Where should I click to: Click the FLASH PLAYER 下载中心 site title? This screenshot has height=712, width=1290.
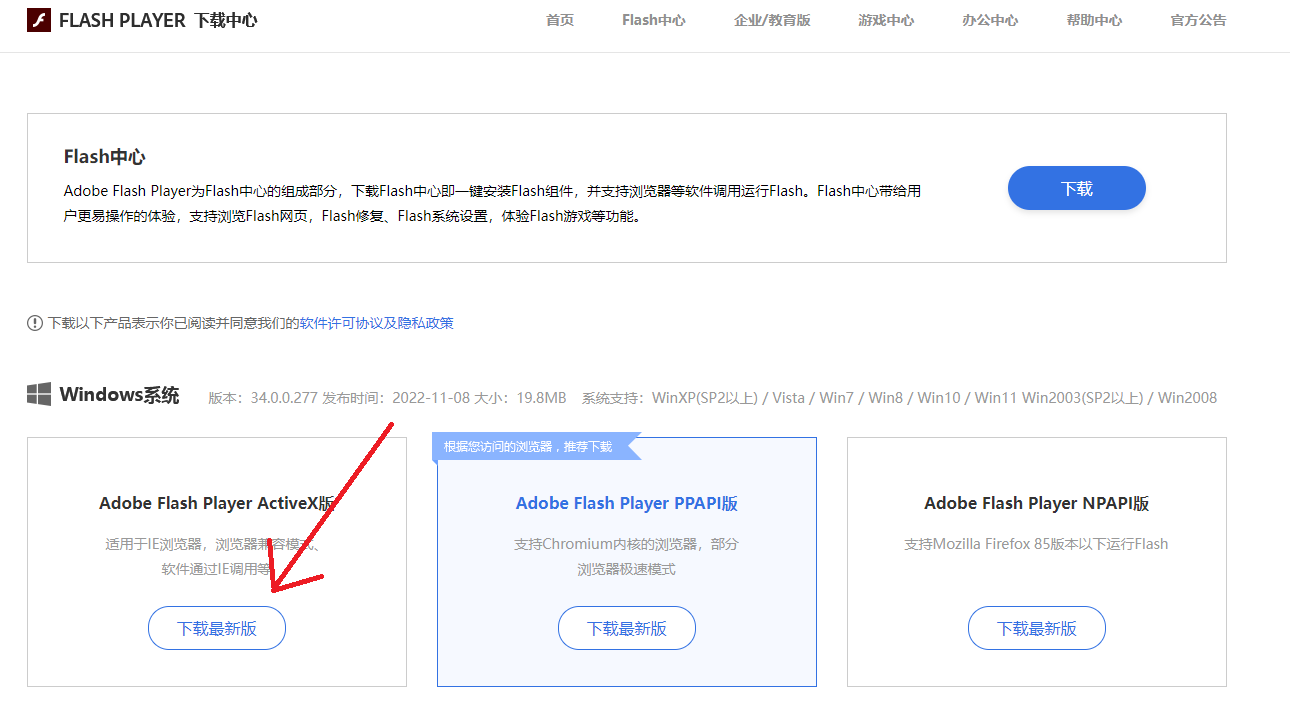158,20
